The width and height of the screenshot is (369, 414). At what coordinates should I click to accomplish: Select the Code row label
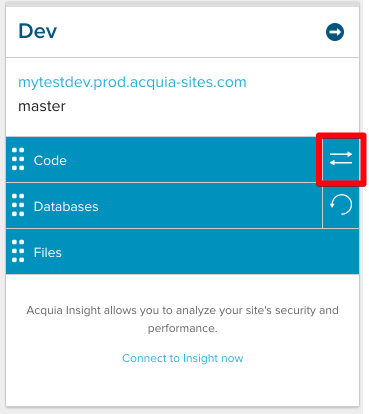50,161
